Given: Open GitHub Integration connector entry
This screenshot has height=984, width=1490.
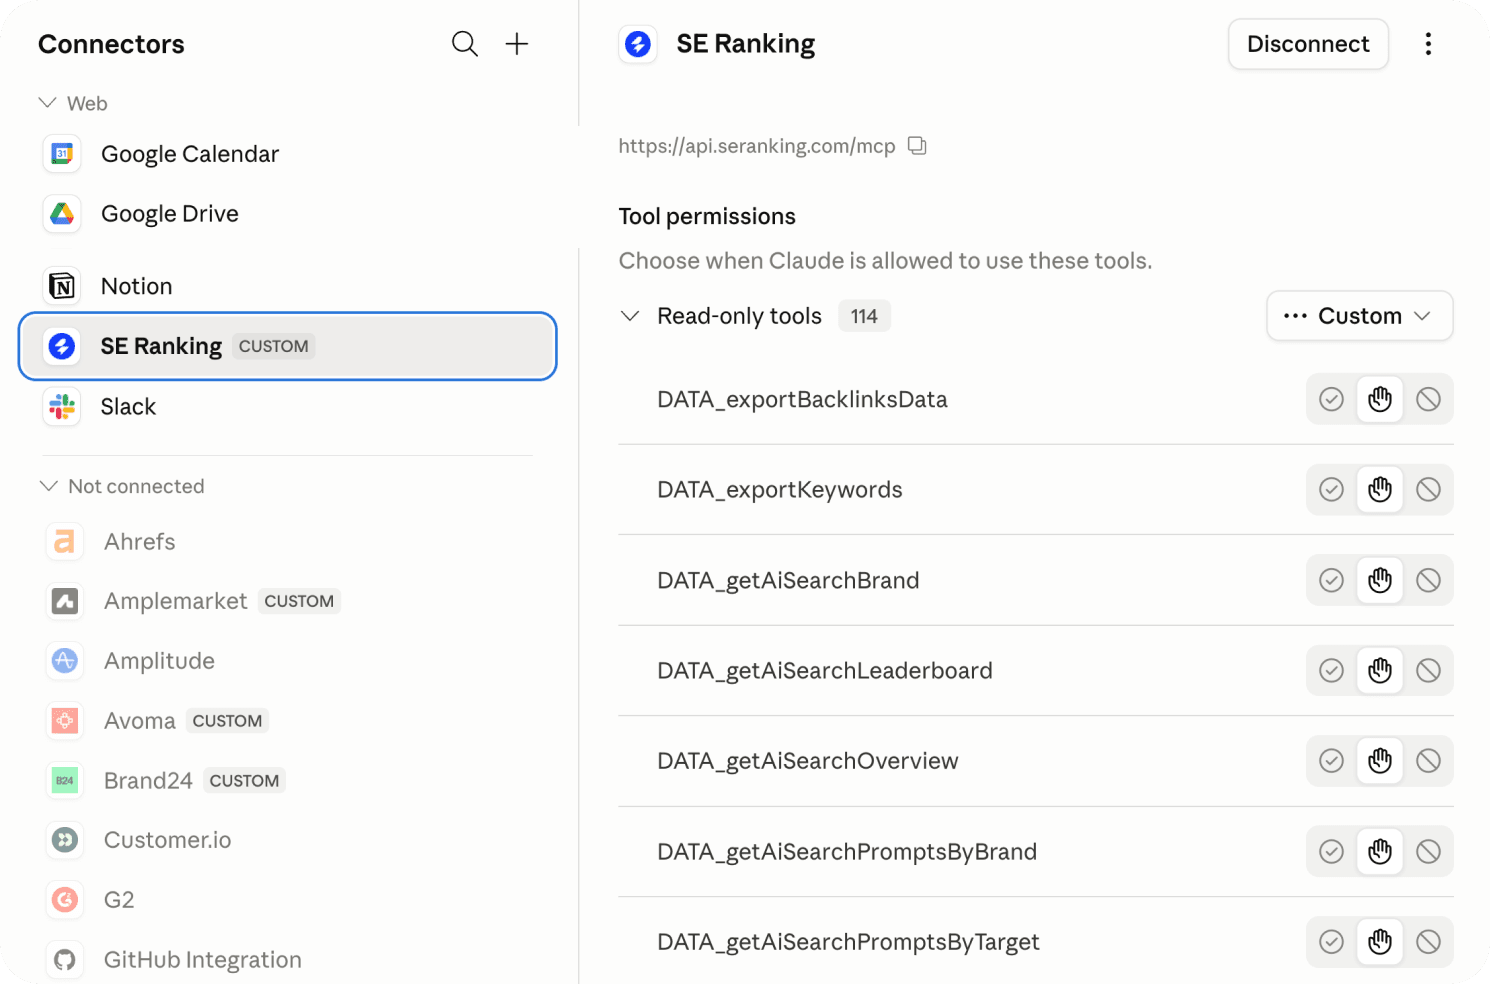Looking at the screenshot, I should (x=287, y=960).
